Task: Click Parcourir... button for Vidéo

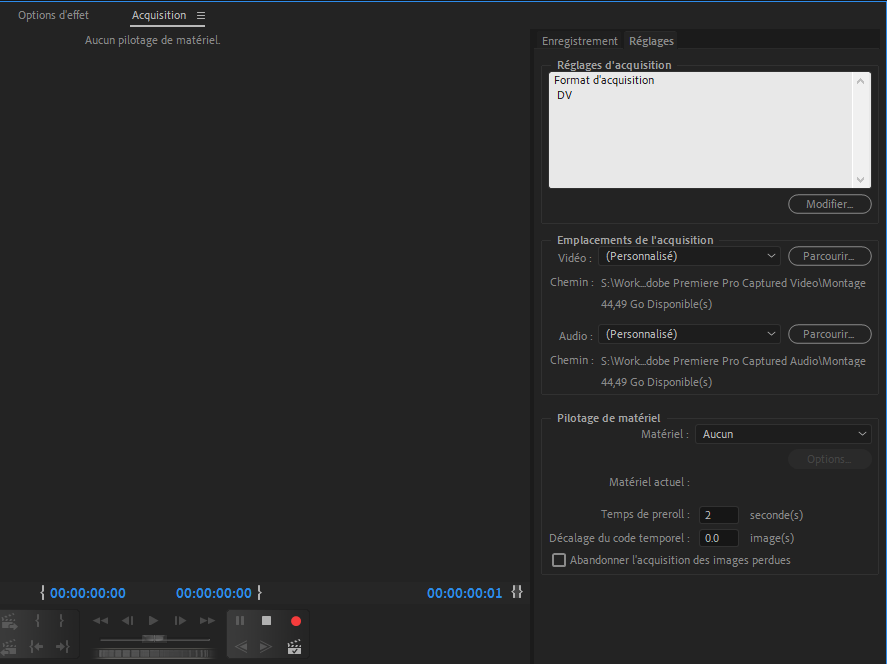Action: (x=829, y=256)
